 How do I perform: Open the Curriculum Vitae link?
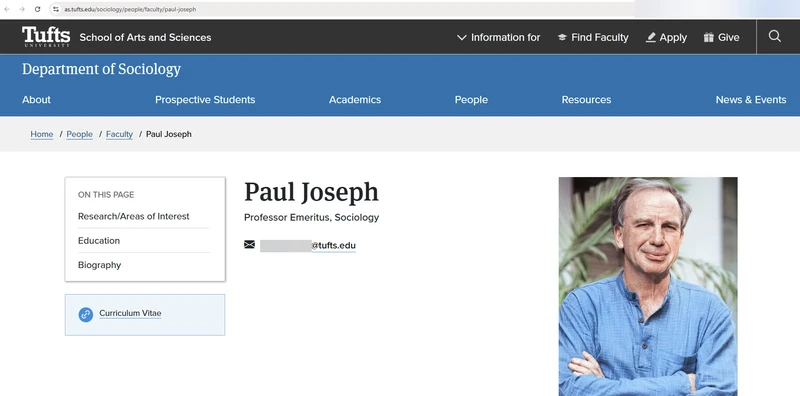tap(130, 313)
